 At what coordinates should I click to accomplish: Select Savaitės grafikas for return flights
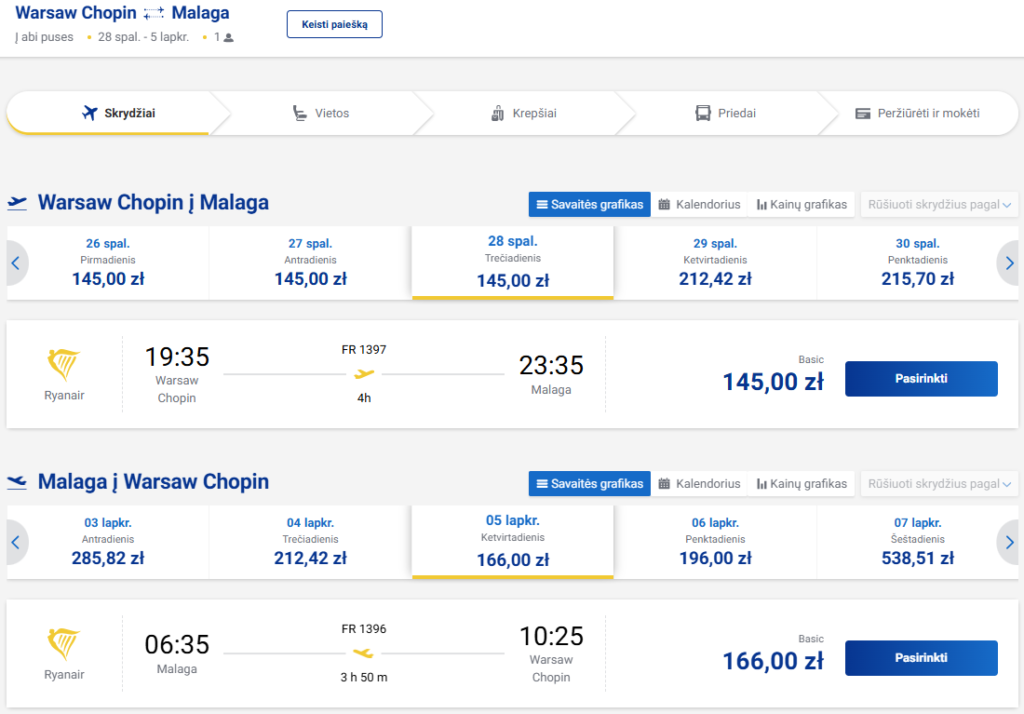(x=590, y=483)
